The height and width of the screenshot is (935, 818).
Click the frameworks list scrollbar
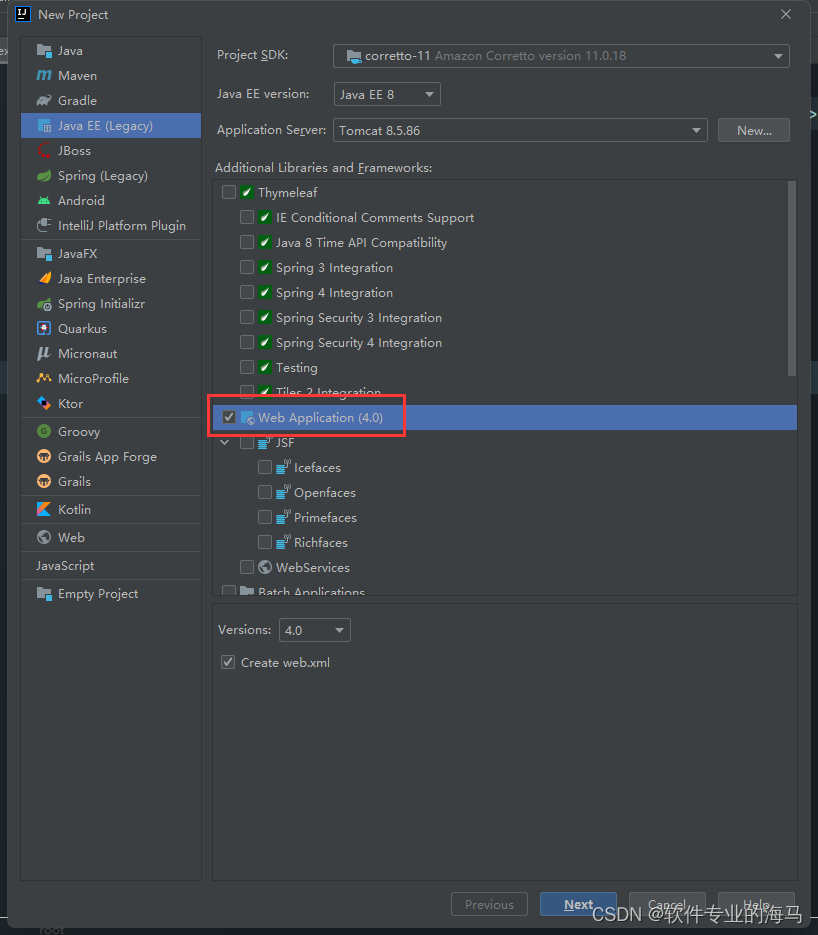792,278
